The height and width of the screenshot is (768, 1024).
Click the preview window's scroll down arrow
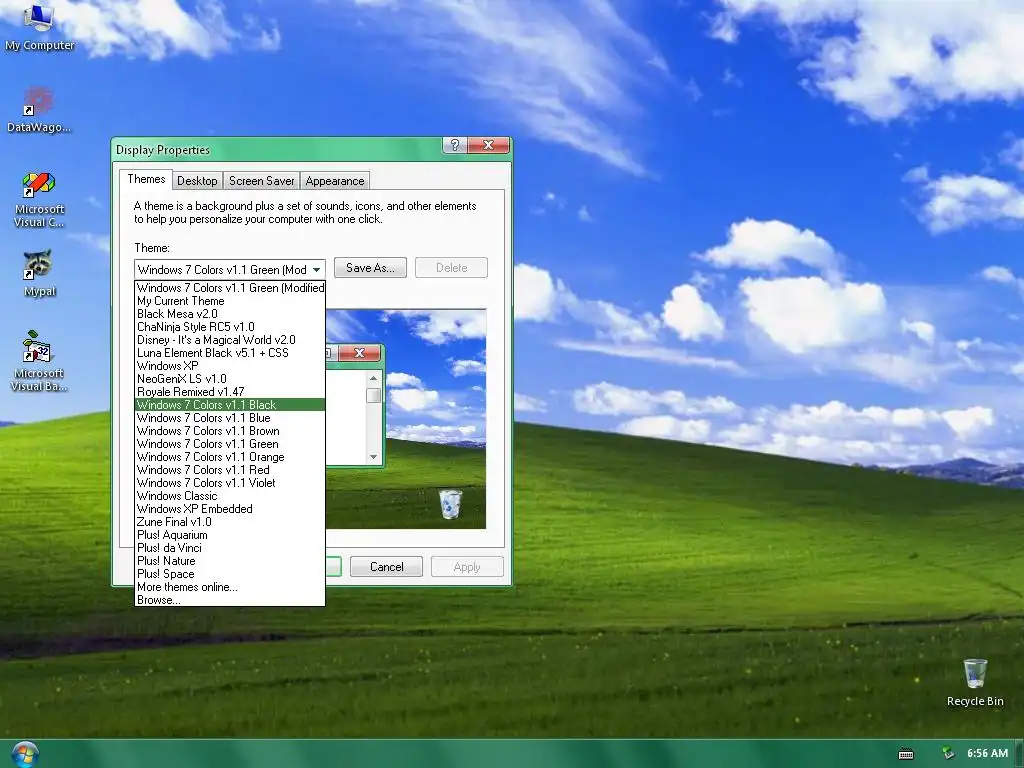374,457
